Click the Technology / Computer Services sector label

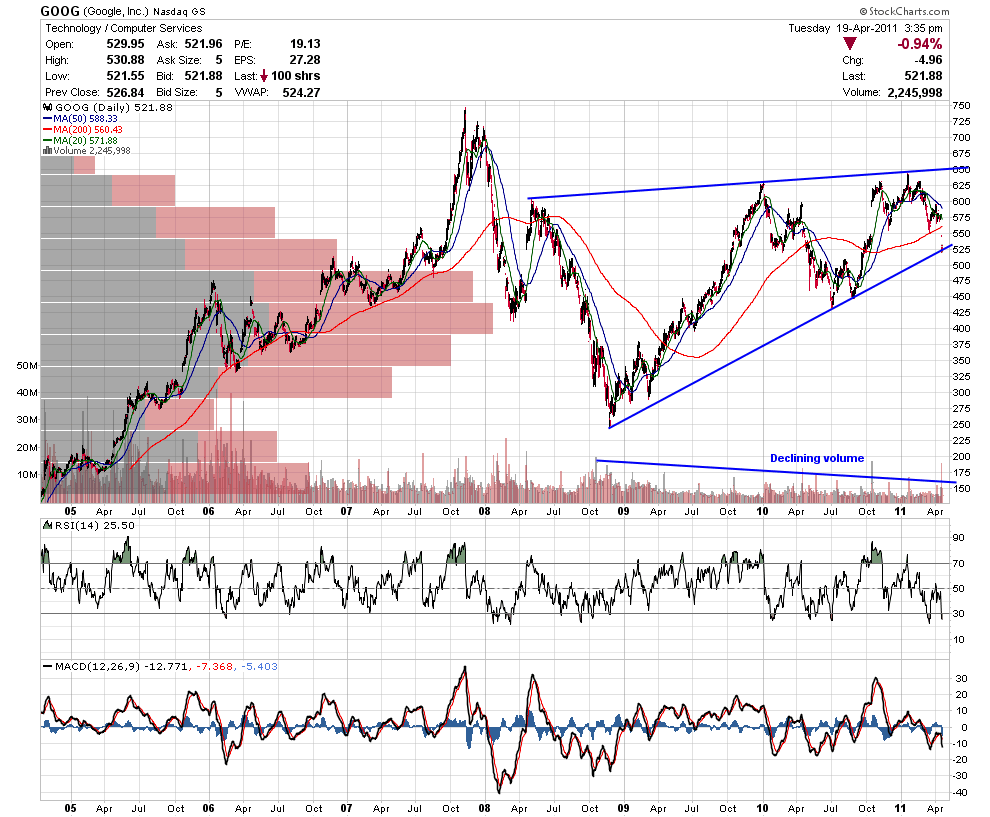coord(124,28)
